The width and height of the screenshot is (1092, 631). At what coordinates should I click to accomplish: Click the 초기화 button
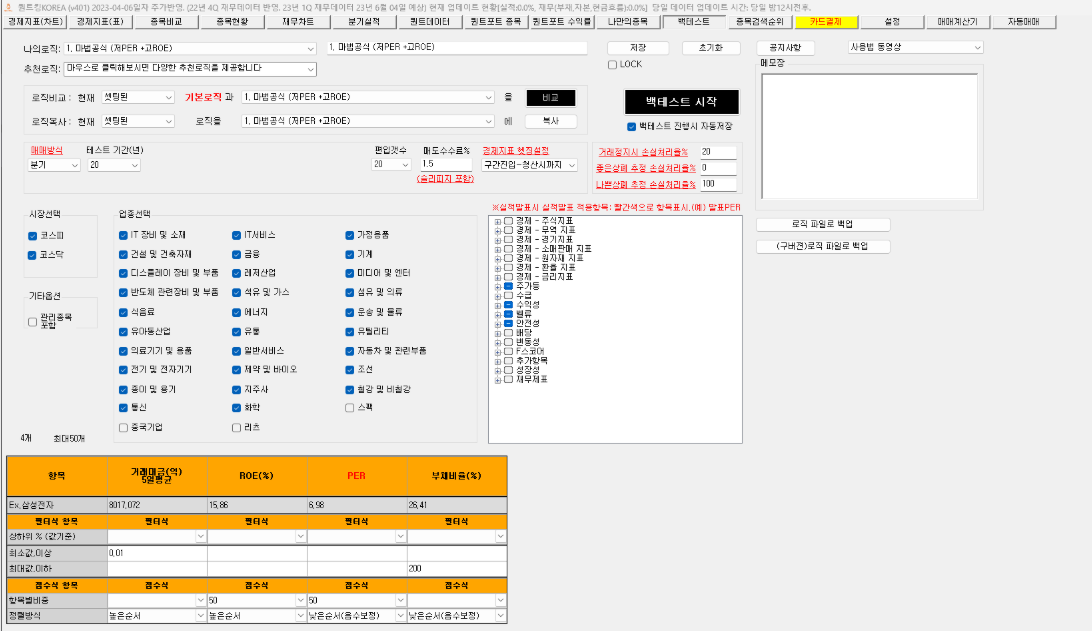coord(710,47)
